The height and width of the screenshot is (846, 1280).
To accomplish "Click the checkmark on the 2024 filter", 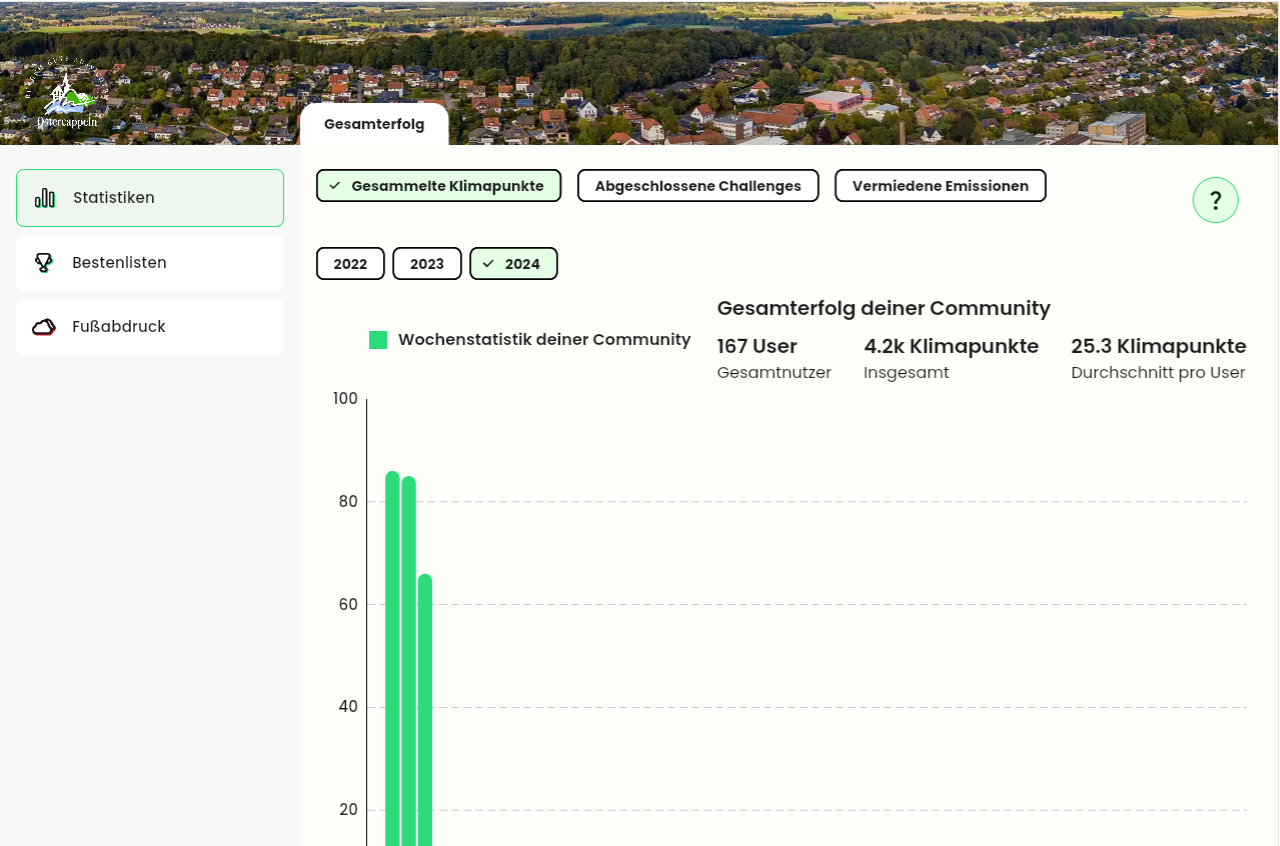I will pyautogui.click(x=488, y=264).
